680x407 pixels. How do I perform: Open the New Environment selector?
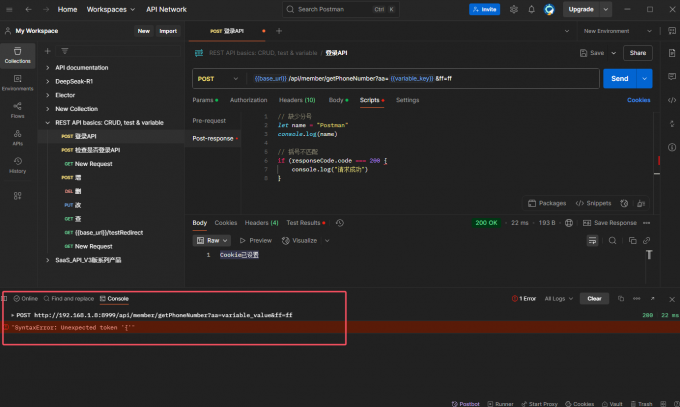tap(618, 31)
